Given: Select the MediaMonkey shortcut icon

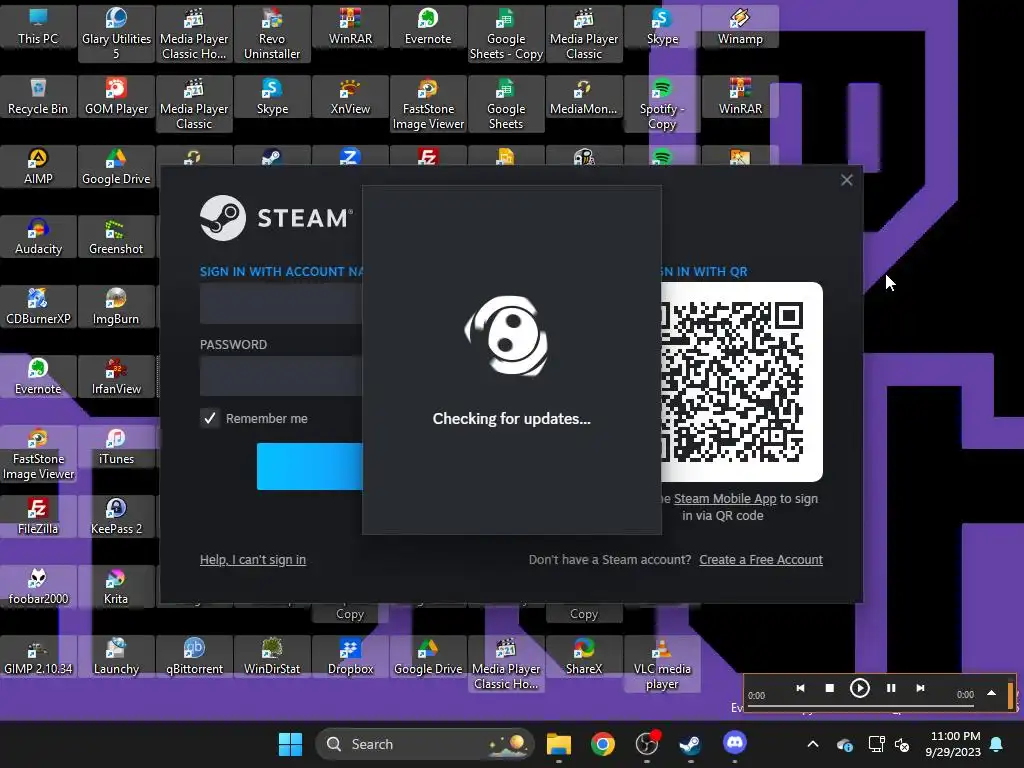Looking at the screenshot, I should click(584, 97).
